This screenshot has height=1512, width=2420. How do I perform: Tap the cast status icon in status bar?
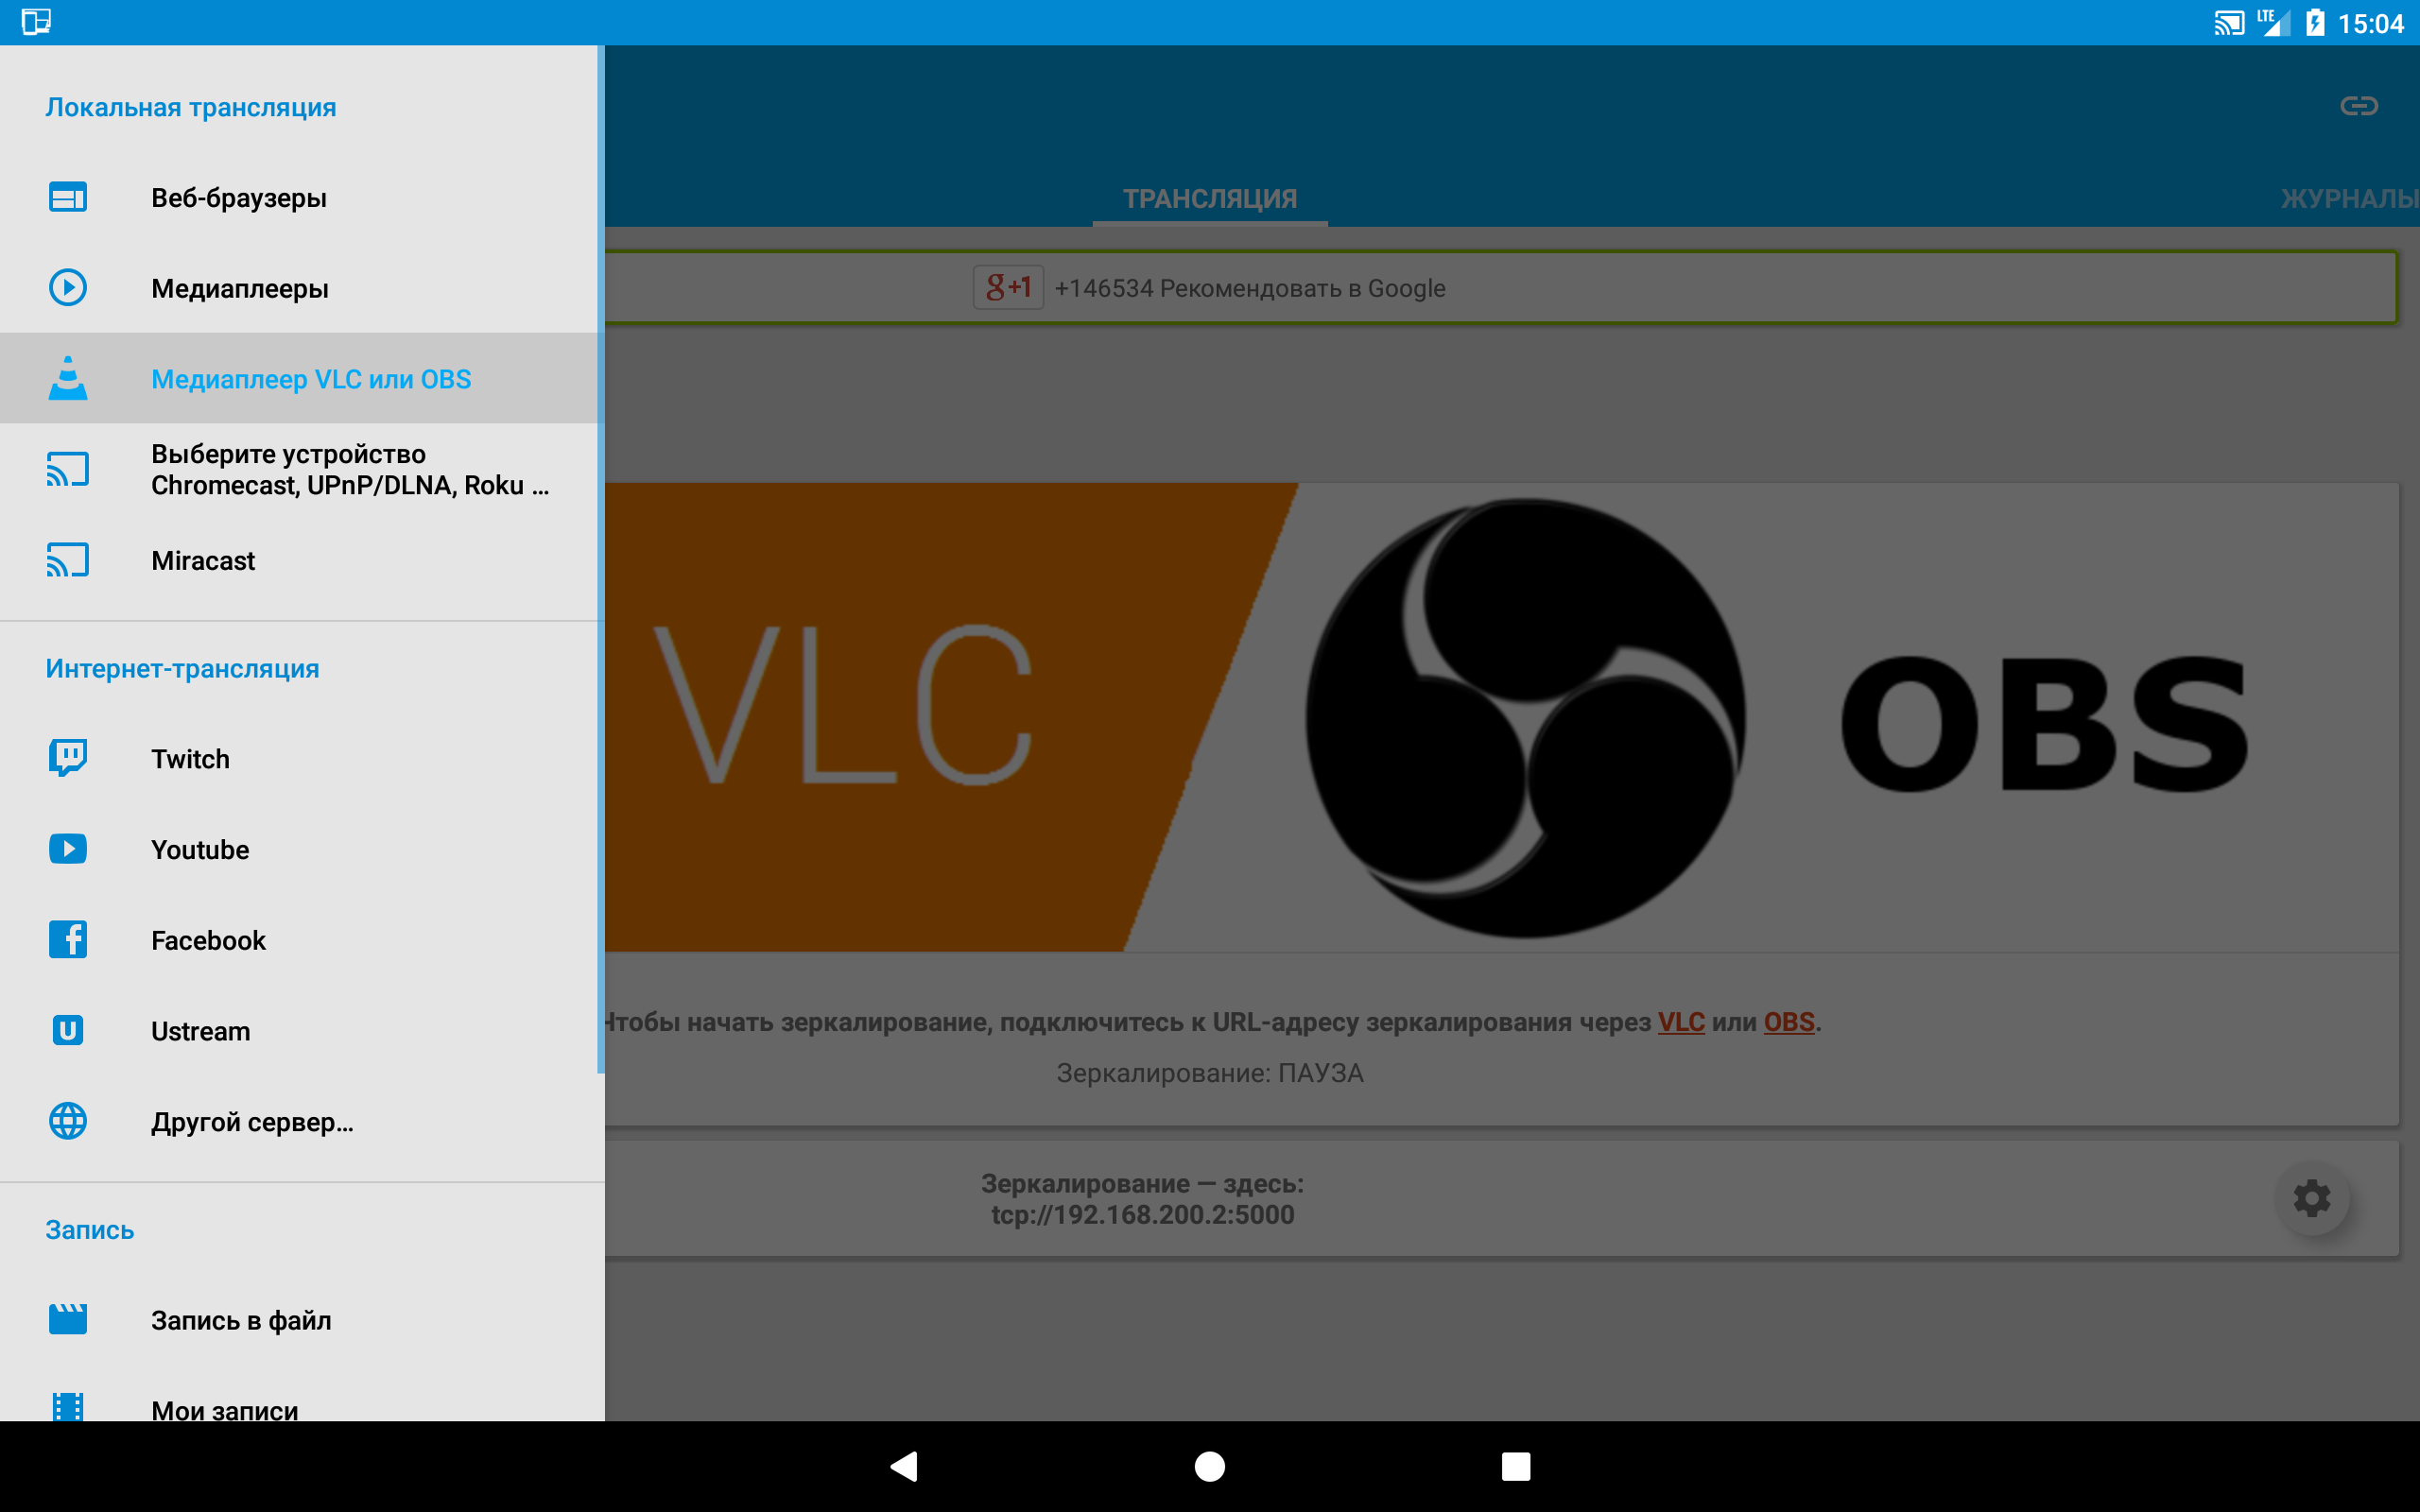coord(2229,23)
